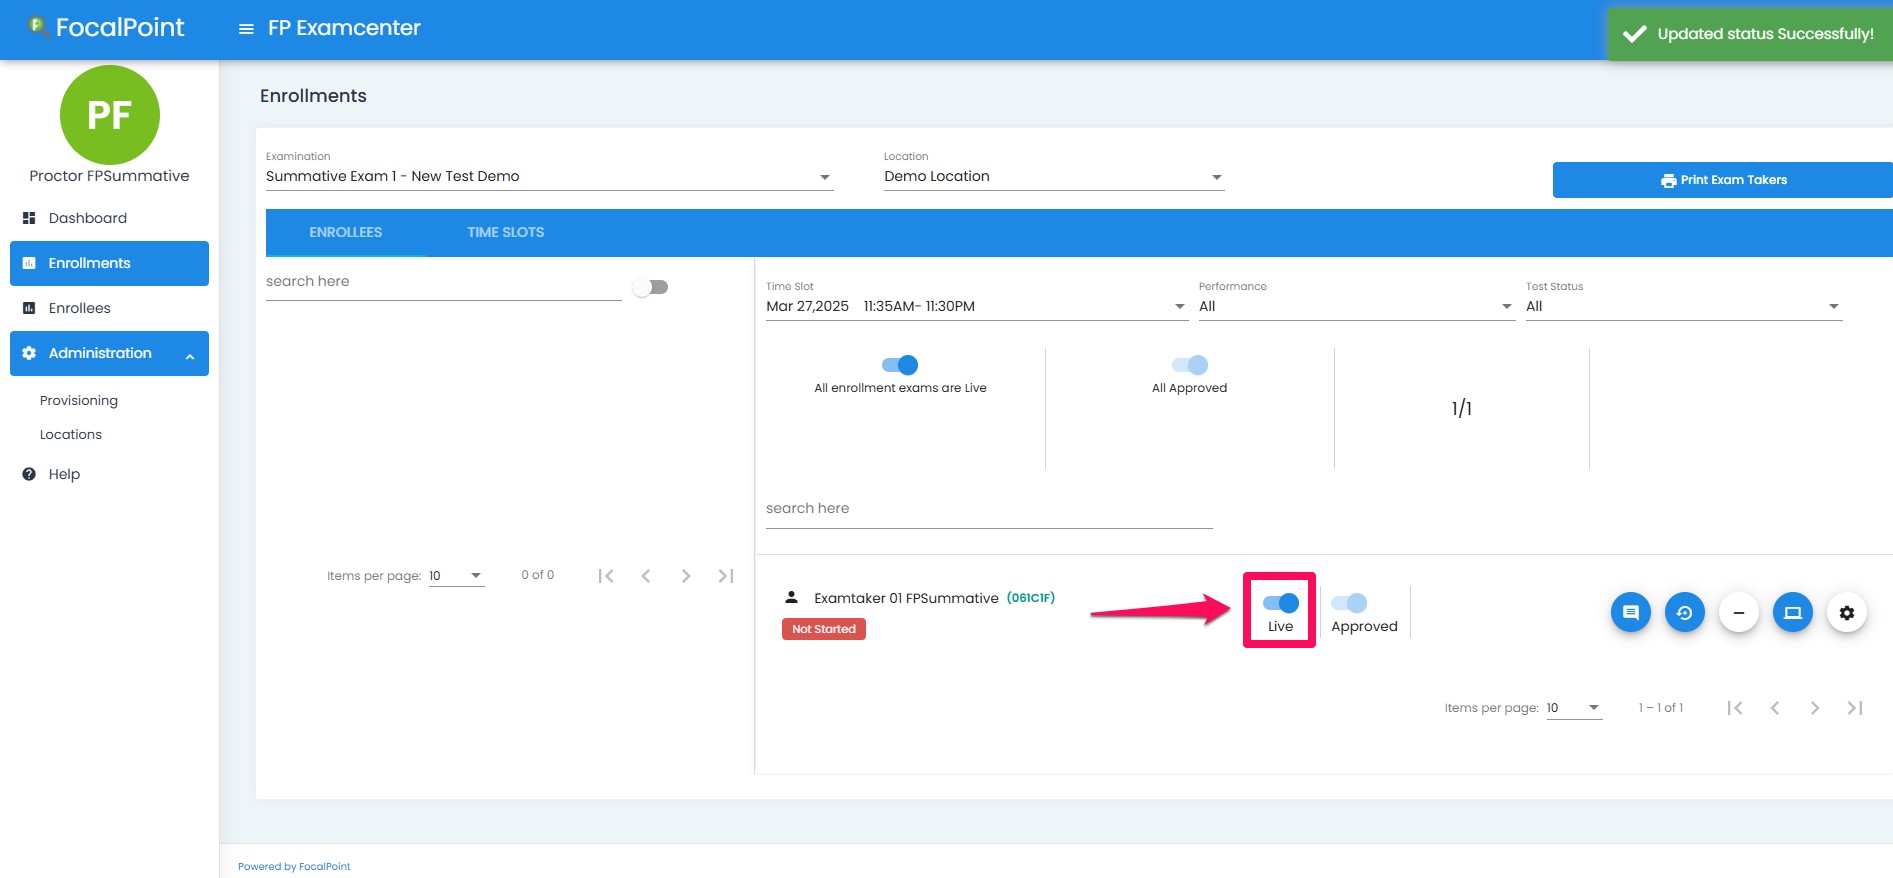This screenshot has width=1893, height=878.
Task: Open Enrollees from the sidebar
Action: 110,308
